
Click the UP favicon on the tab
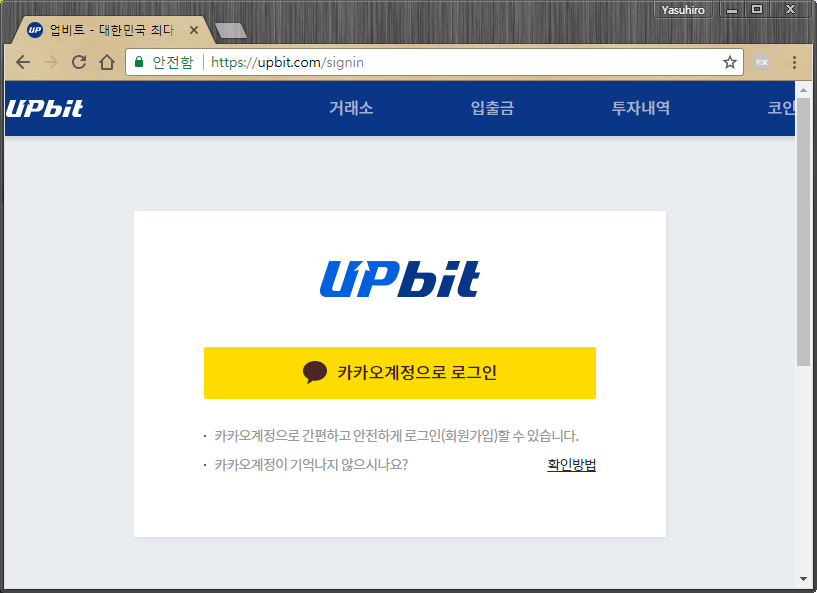click(x=34, y=30)
